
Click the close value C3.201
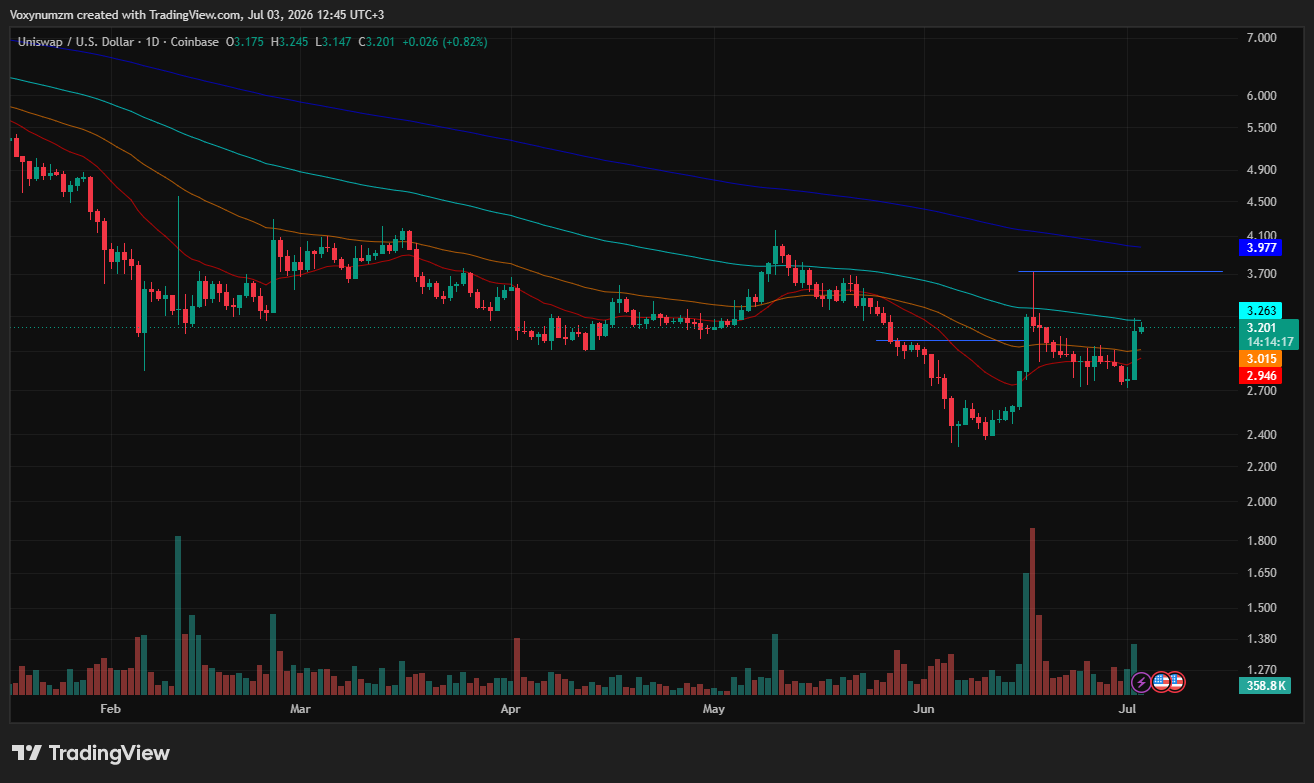click(377, 41)
